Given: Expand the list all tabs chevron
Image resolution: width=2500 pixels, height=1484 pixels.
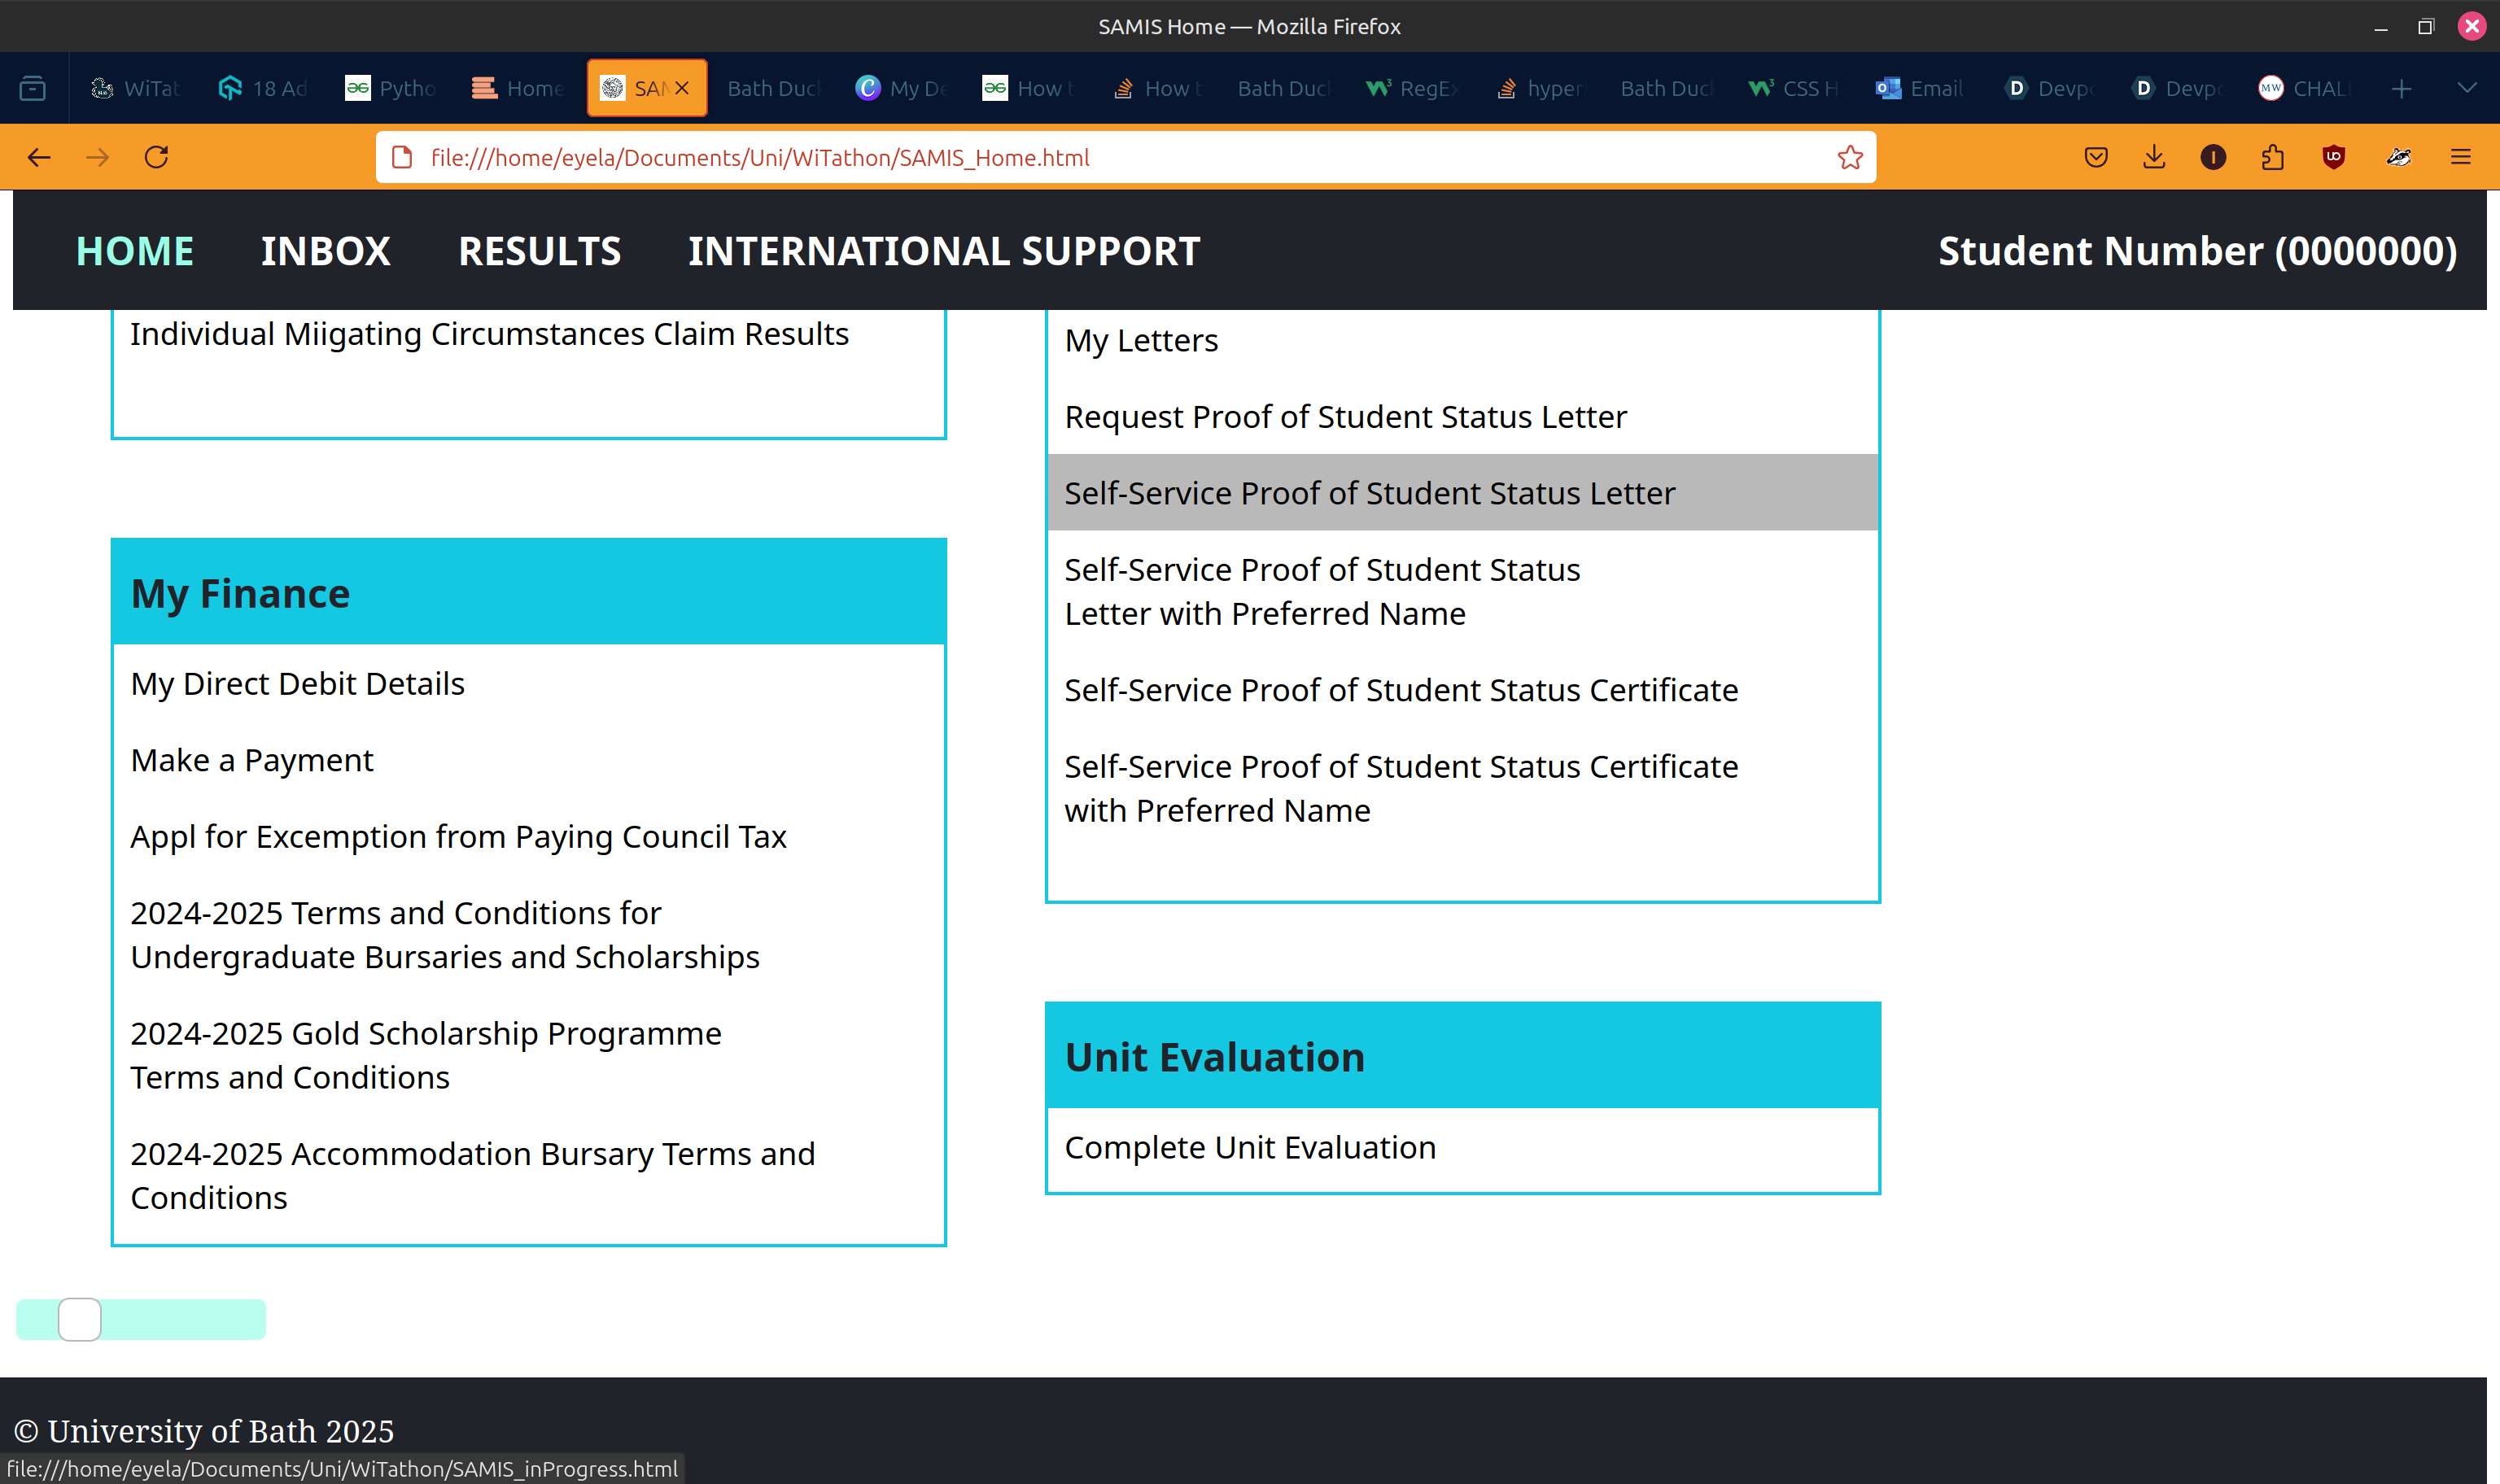Looking at the screenshot, I should [2467, 88].
